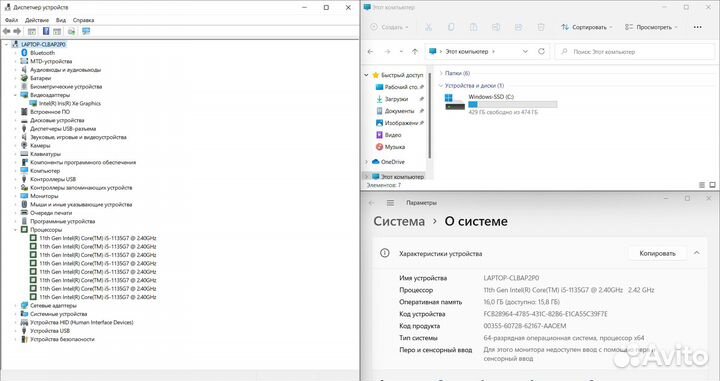This screenshot has width=720, height=381.
Task: Go up one folder level in Explorer
Action: [415, 51]
